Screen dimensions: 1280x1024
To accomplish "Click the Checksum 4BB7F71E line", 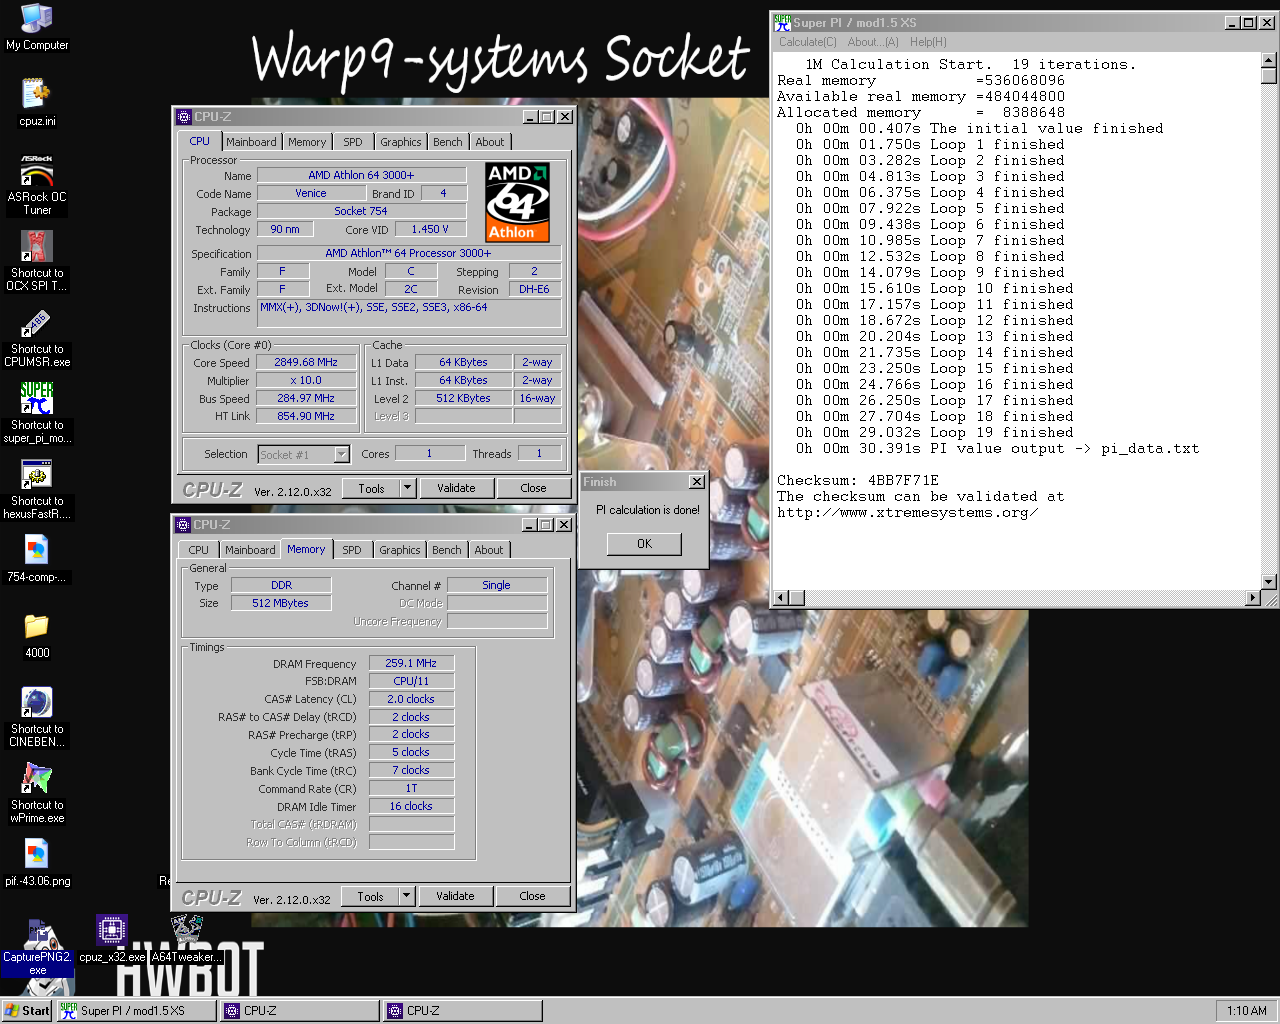I will 858,481.
